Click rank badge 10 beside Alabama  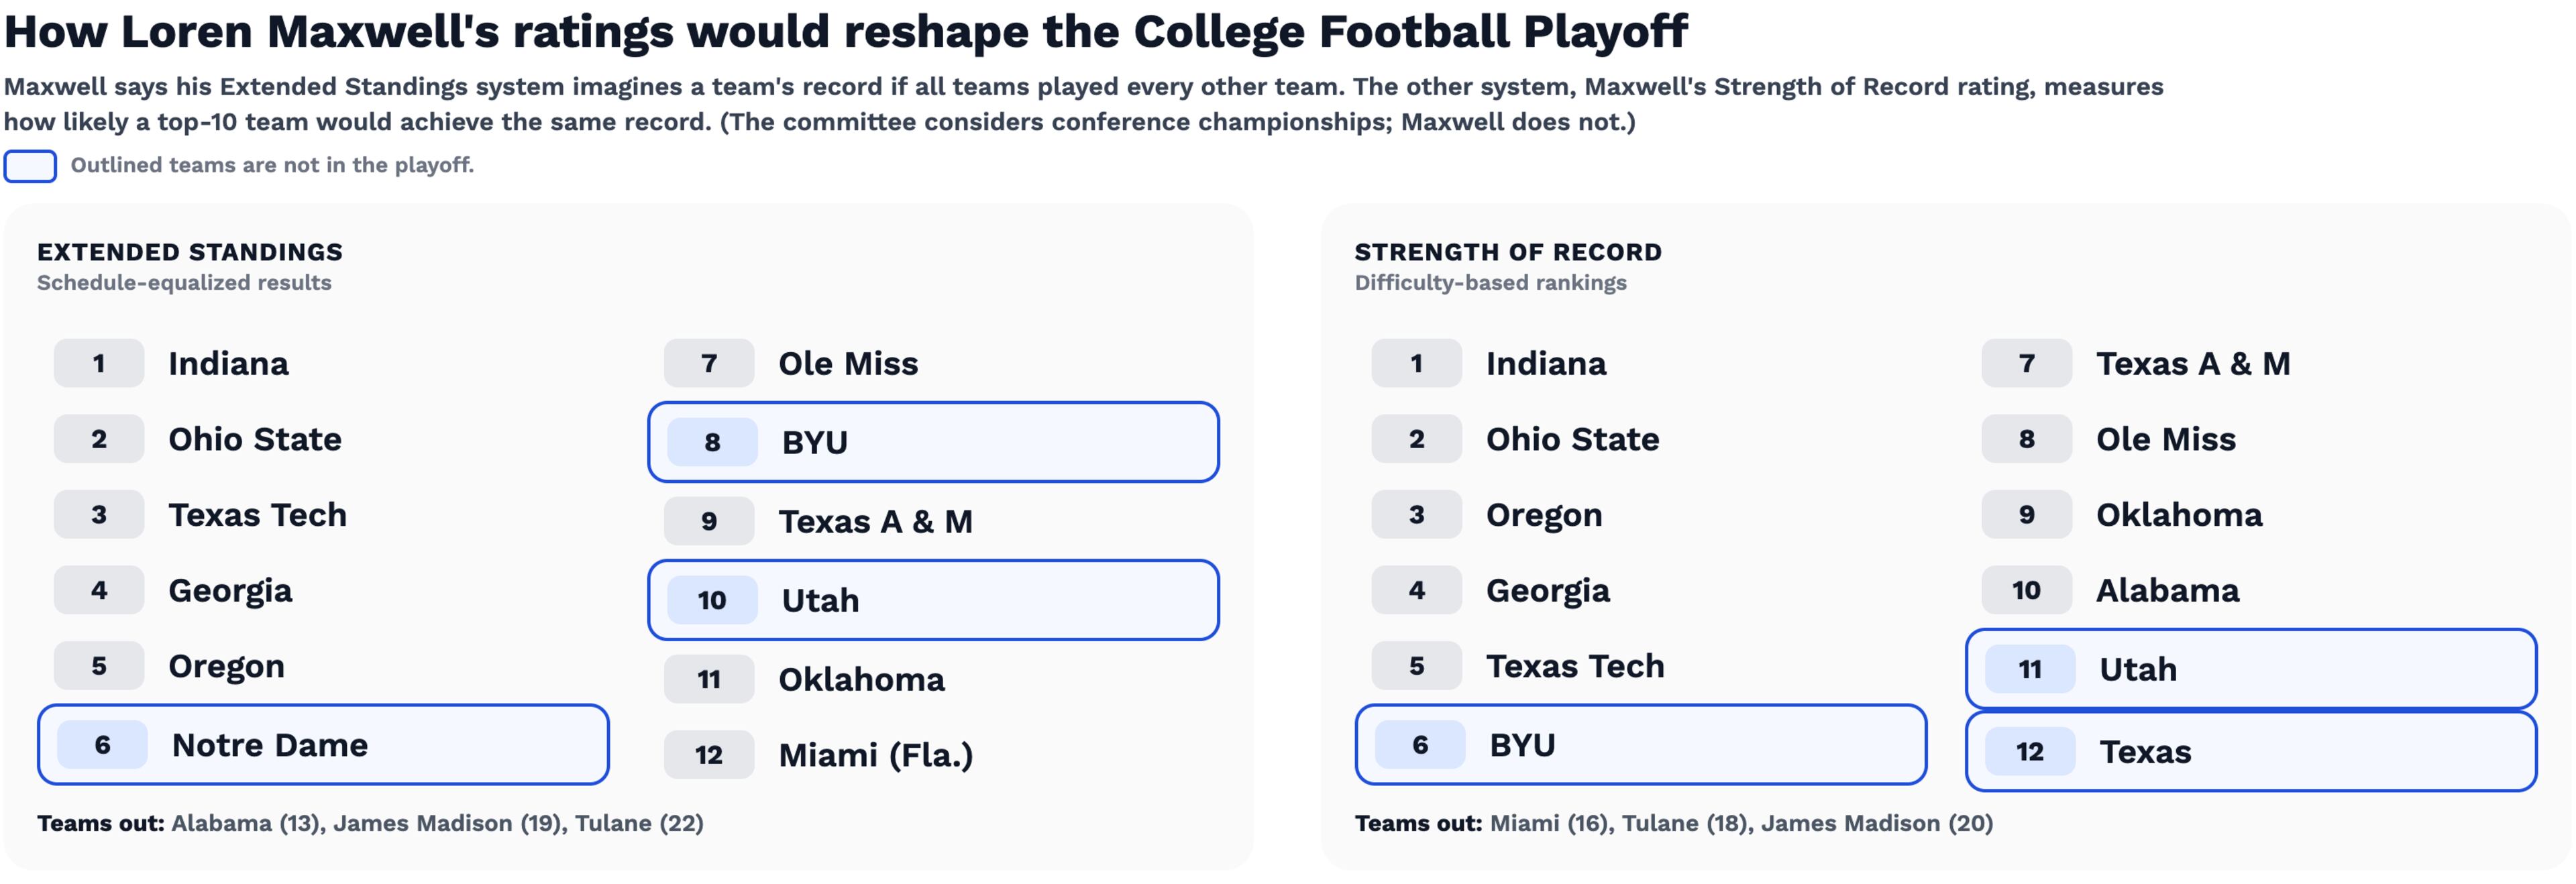tap(2026, 591)
